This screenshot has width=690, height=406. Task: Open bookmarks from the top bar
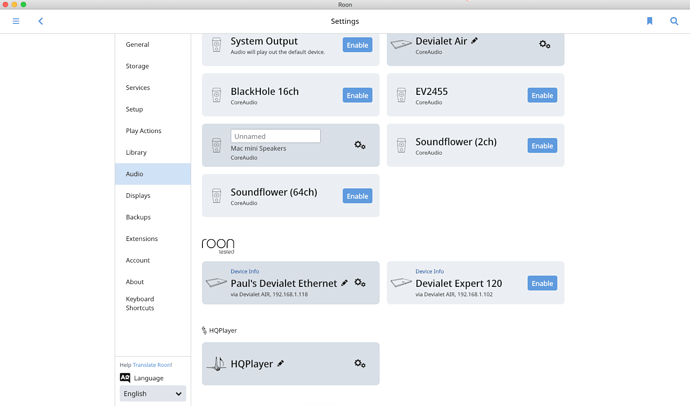(650, 21)
